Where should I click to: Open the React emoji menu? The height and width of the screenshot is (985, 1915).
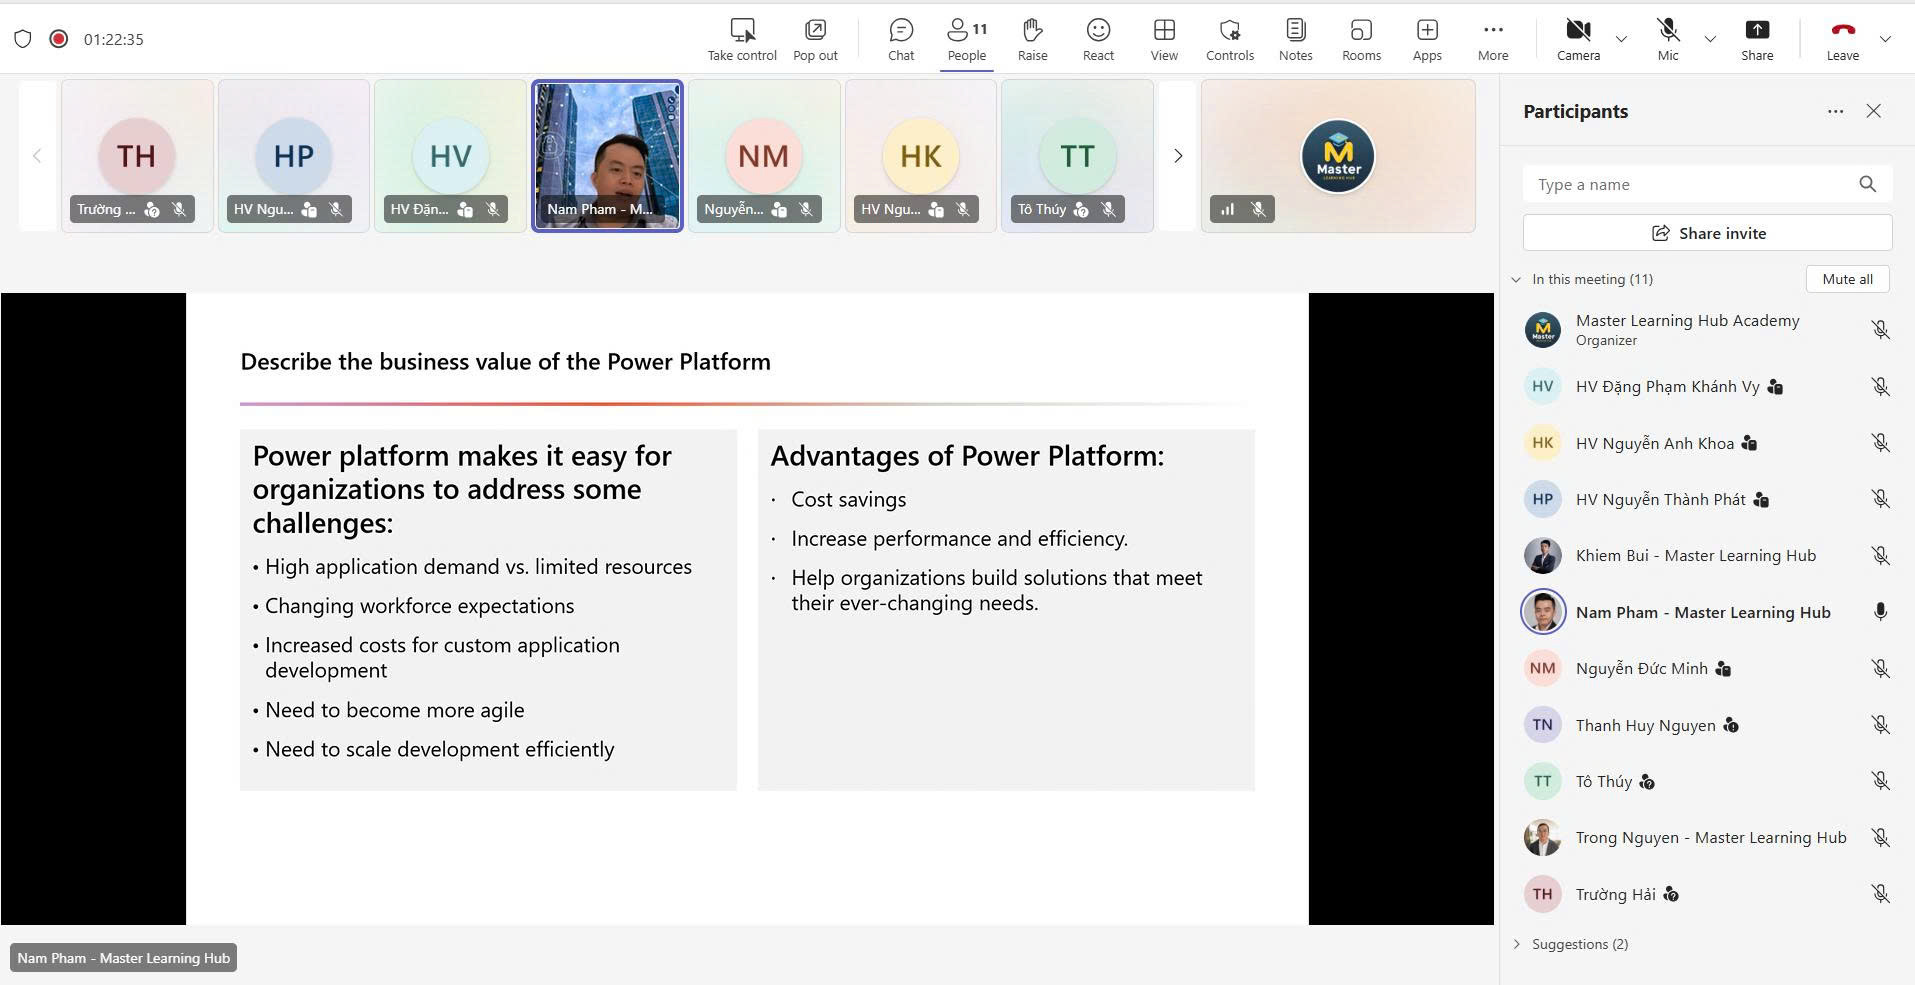point(1098,39)
